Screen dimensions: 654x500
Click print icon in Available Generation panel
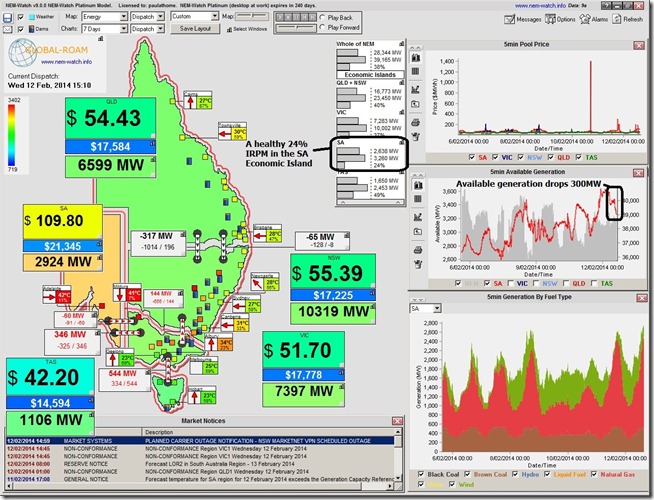click(418, 250)
